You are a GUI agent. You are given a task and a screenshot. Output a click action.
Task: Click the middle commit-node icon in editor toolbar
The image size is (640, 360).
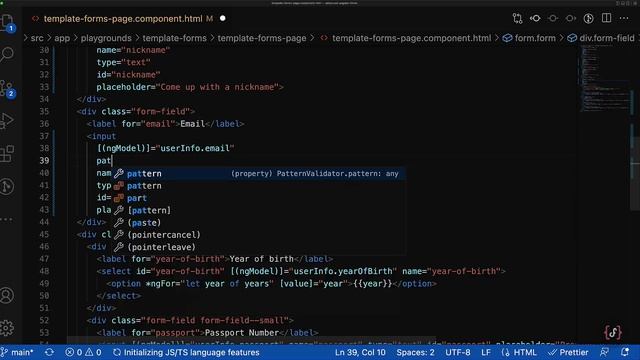pos(553,18)
